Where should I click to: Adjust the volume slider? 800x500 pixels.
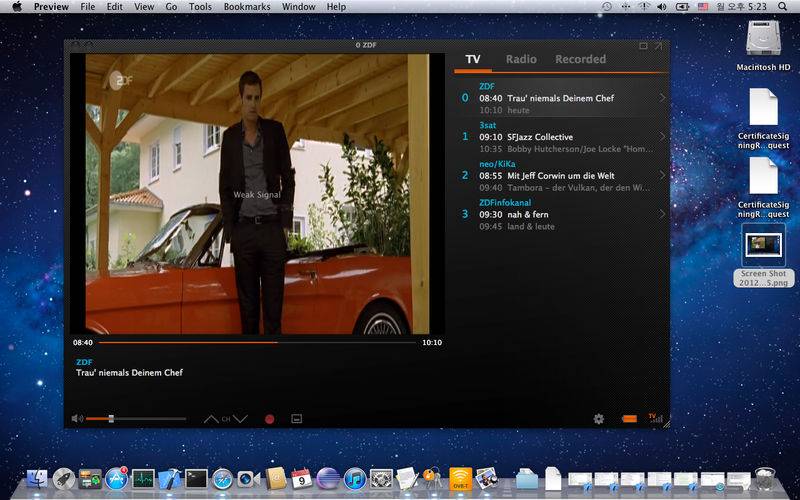click(x=136, y=419)
